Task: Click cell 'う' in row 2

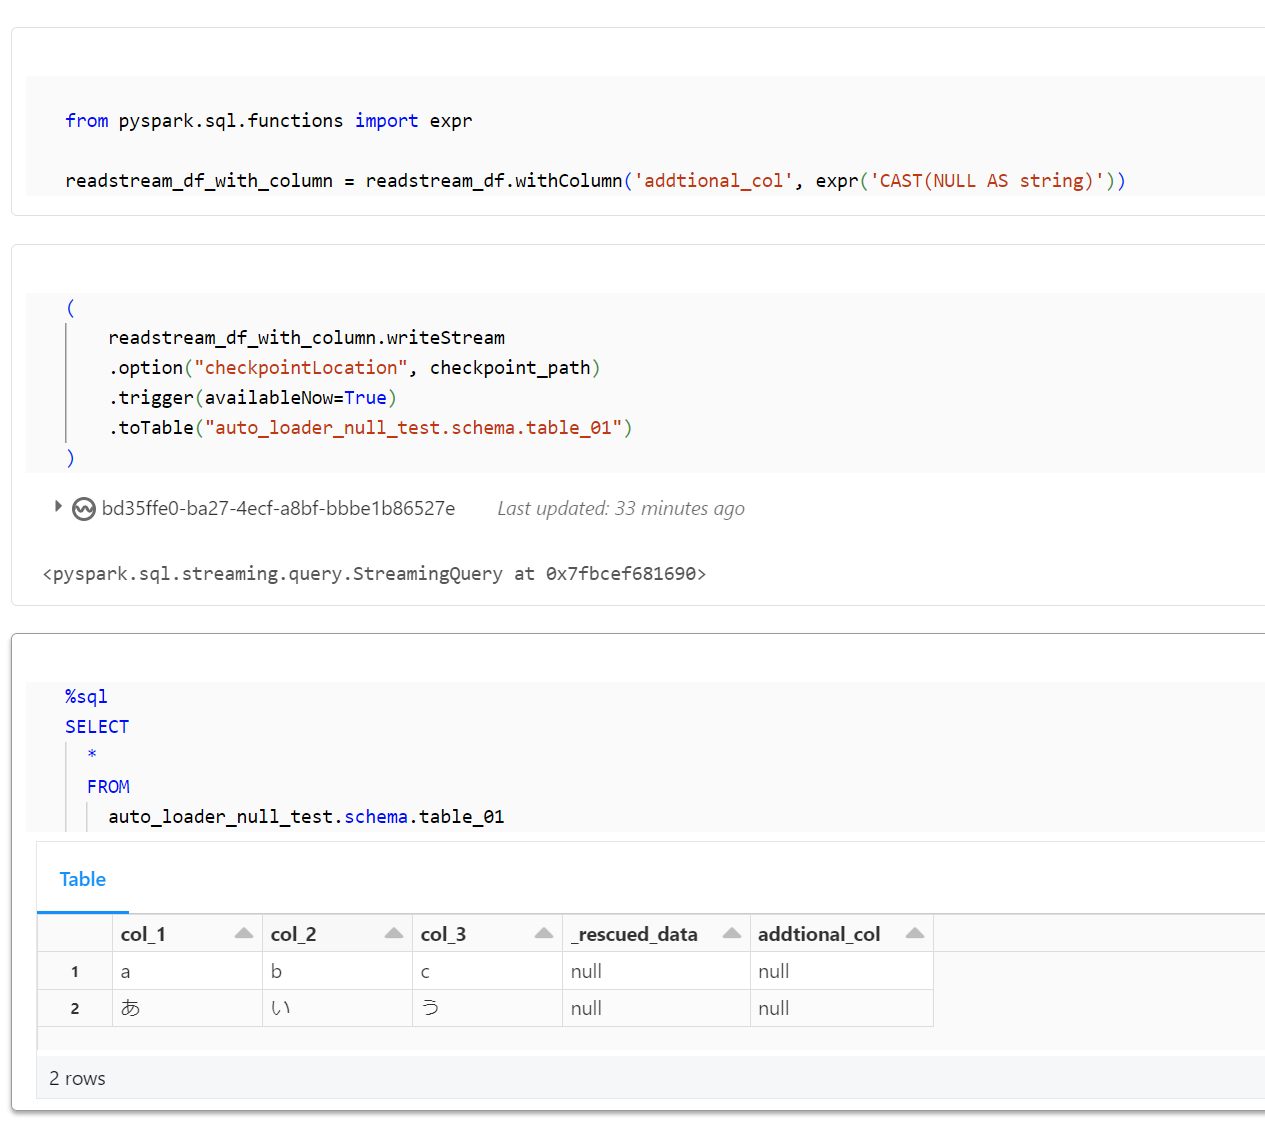Action: 487,1008
